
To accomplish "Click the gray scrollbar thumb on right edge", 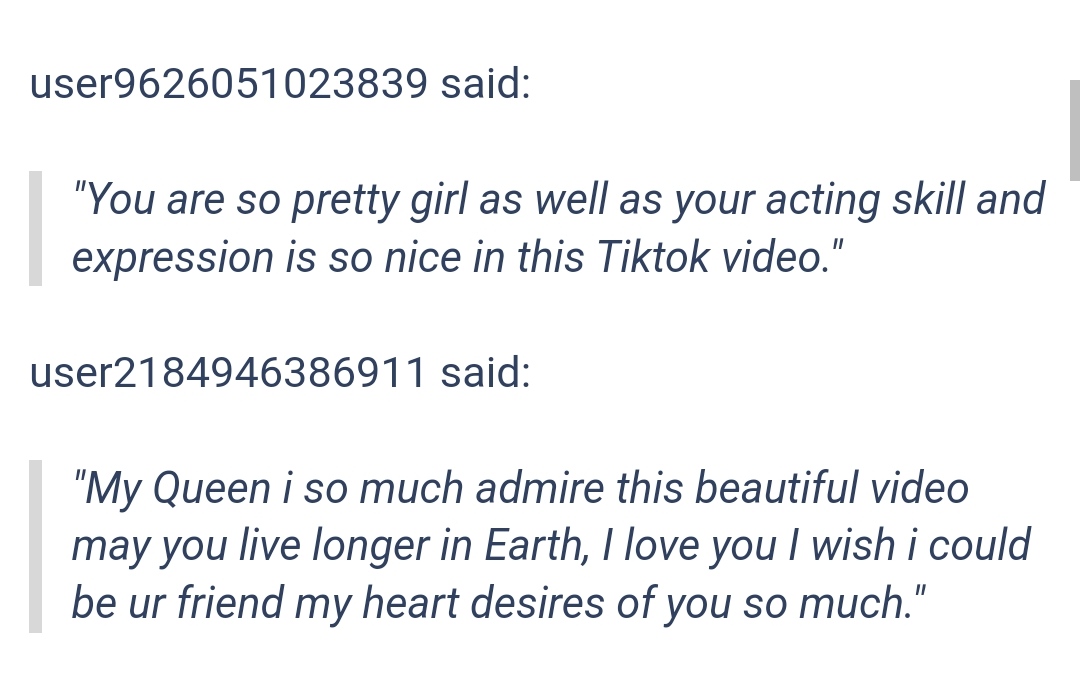I will [x=1074, y=130].
